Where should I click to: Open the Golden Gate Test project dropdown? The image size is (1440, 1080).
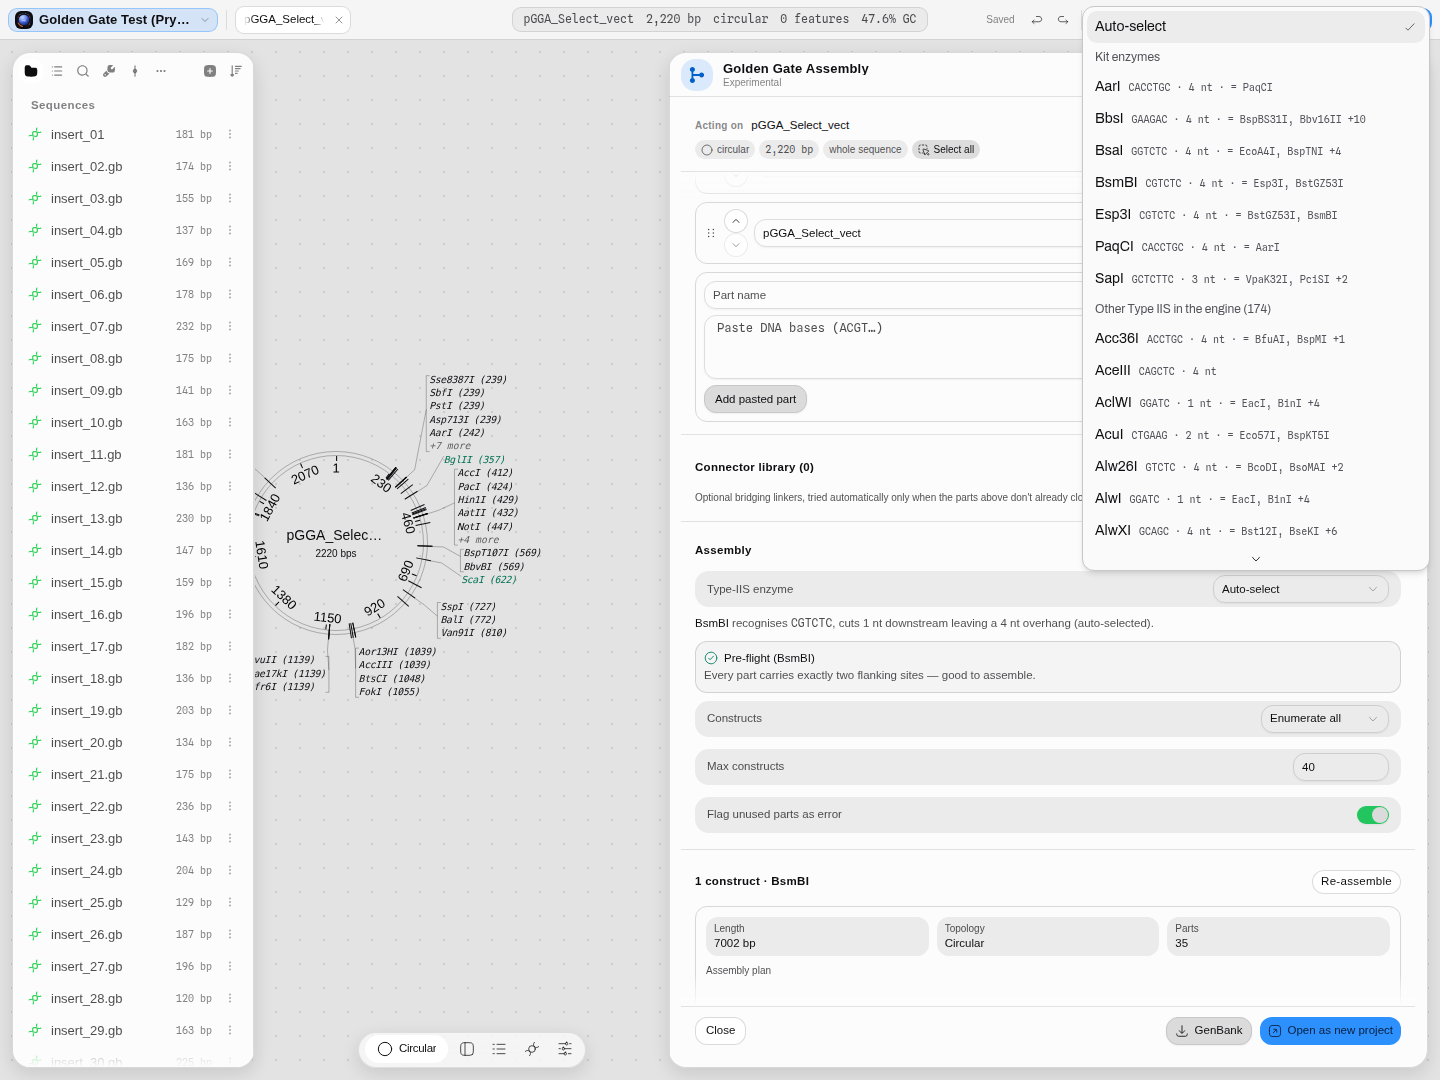pyautogui.click(x=113, y=20)
